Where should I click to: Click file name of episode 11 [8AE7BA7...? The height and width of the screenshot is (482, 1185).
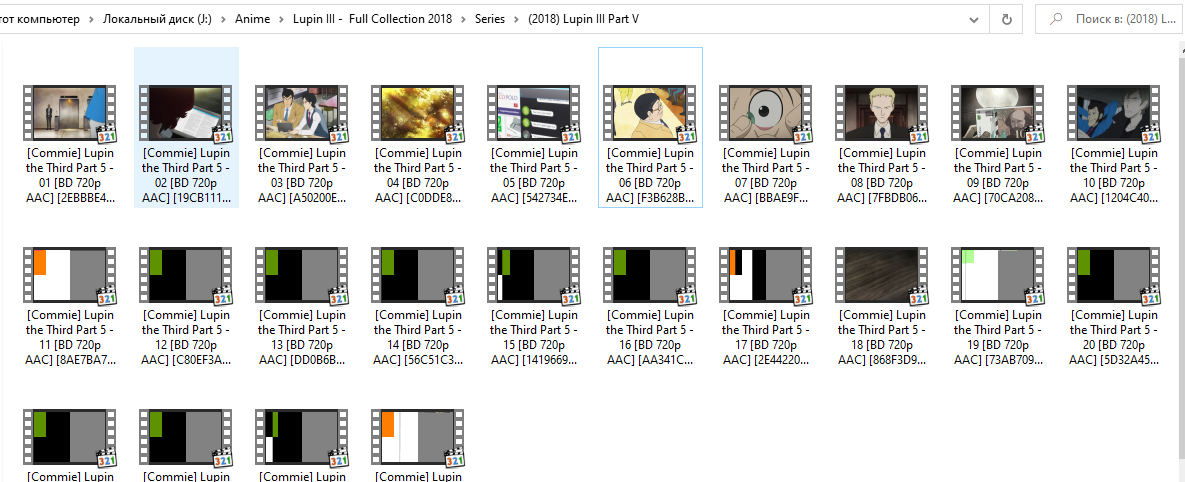coord(70,338)
